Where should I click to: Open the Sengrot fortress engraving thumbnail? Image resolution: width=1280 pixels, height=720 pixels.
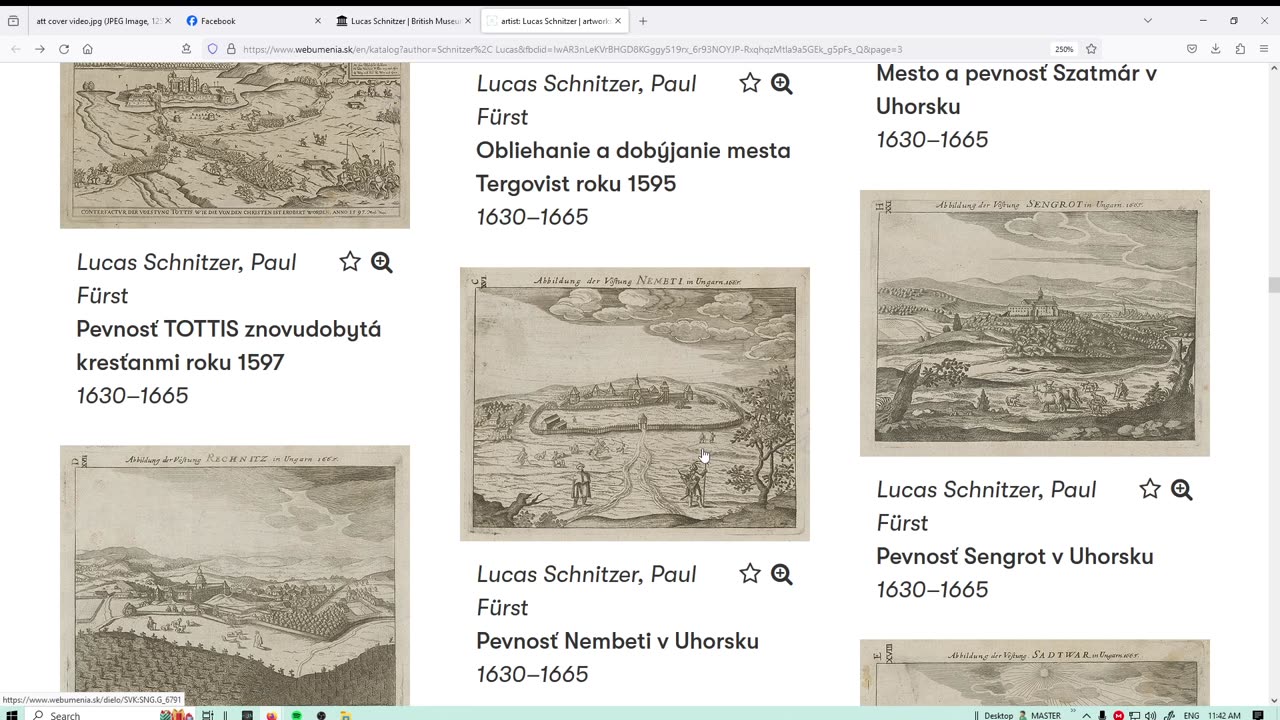[x=1035, y=323]
